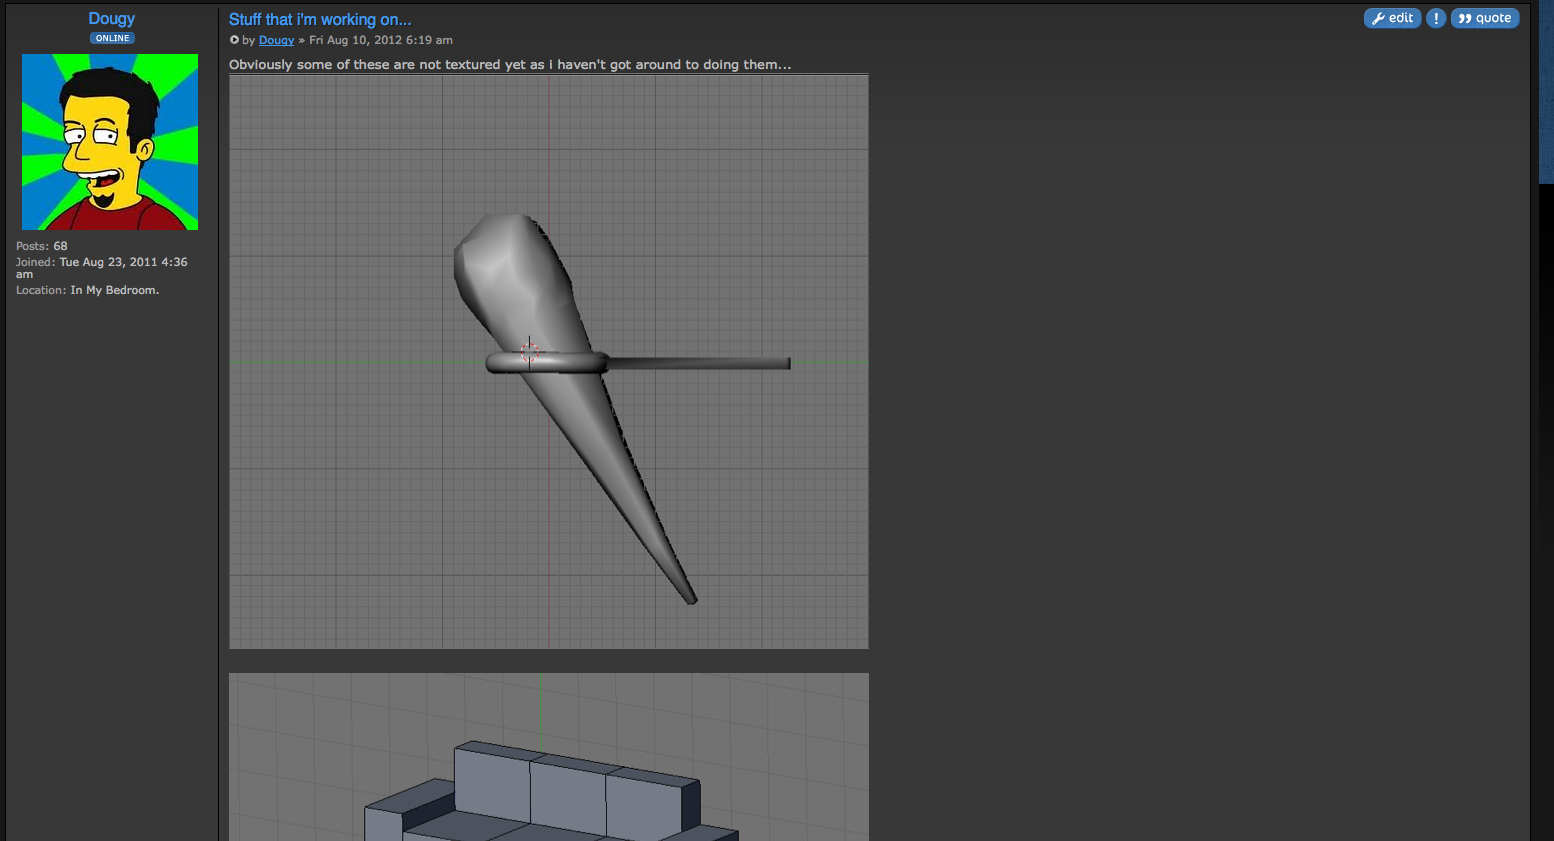Click the exclamation mark report post icon
The width and height of the screenshot is (1554, 841).
click(1435, 18)
